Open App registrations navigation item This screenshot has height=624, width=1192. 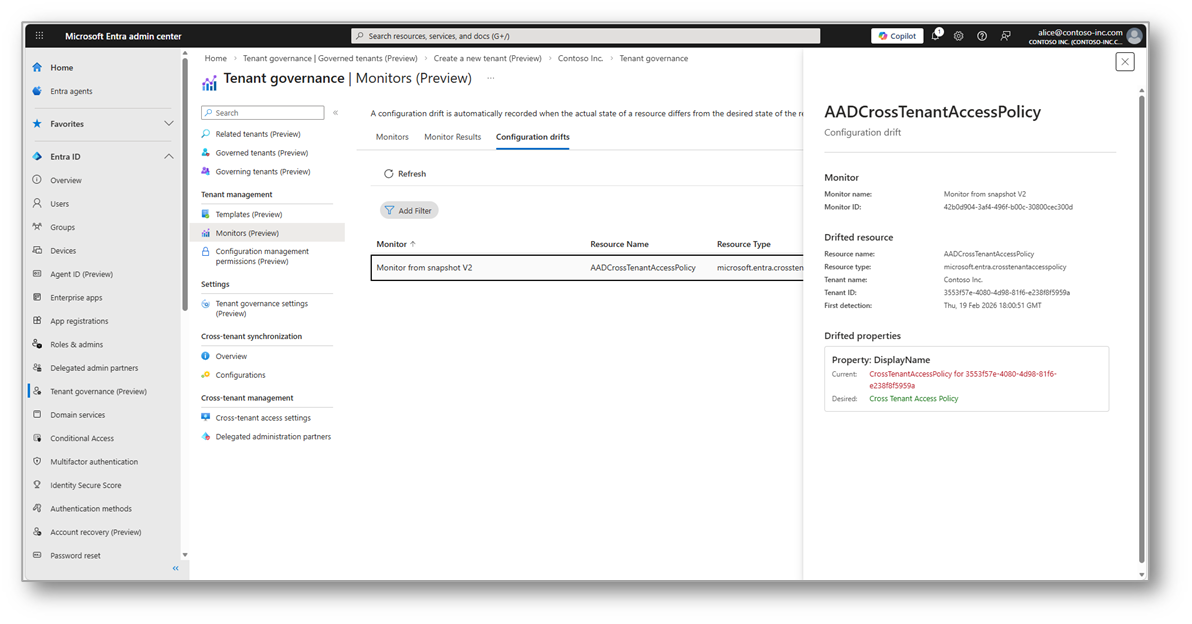click(79, 322)
